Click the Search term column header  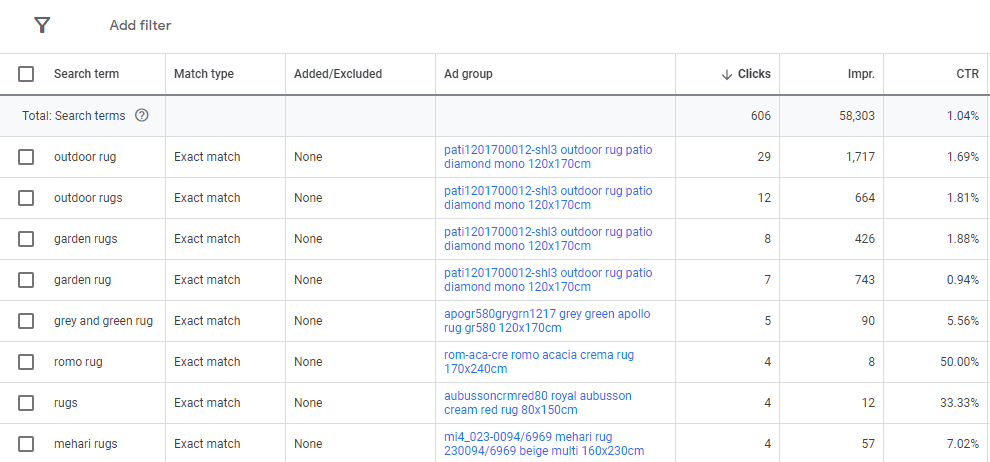click(x=86, y=74)
